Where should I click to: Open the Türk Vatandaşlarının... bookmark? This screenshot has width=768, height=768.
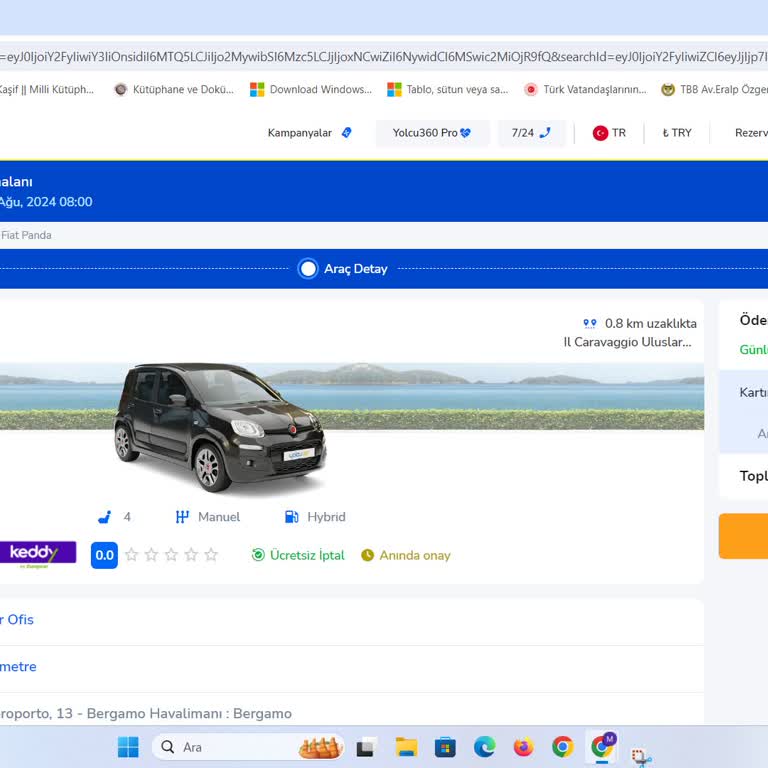(585, 89)
